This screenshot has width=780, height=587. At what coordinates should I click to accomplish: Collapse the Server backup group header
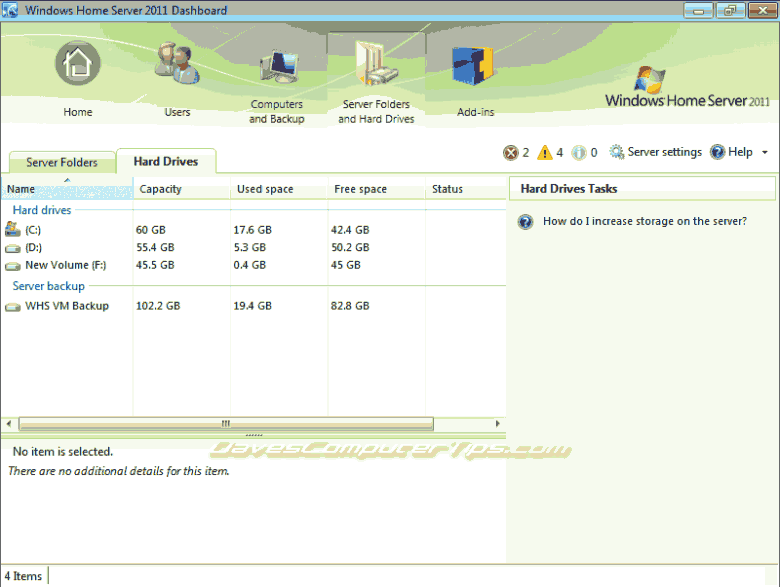tap(49, 286)
